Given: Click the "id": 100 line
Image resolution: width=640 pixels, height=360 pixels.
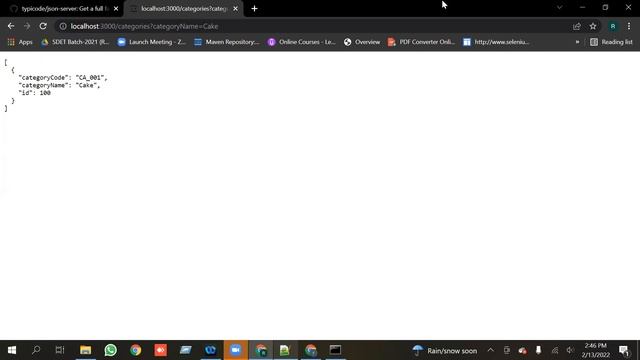Looking at the screenshot, I should coord(35,93).
